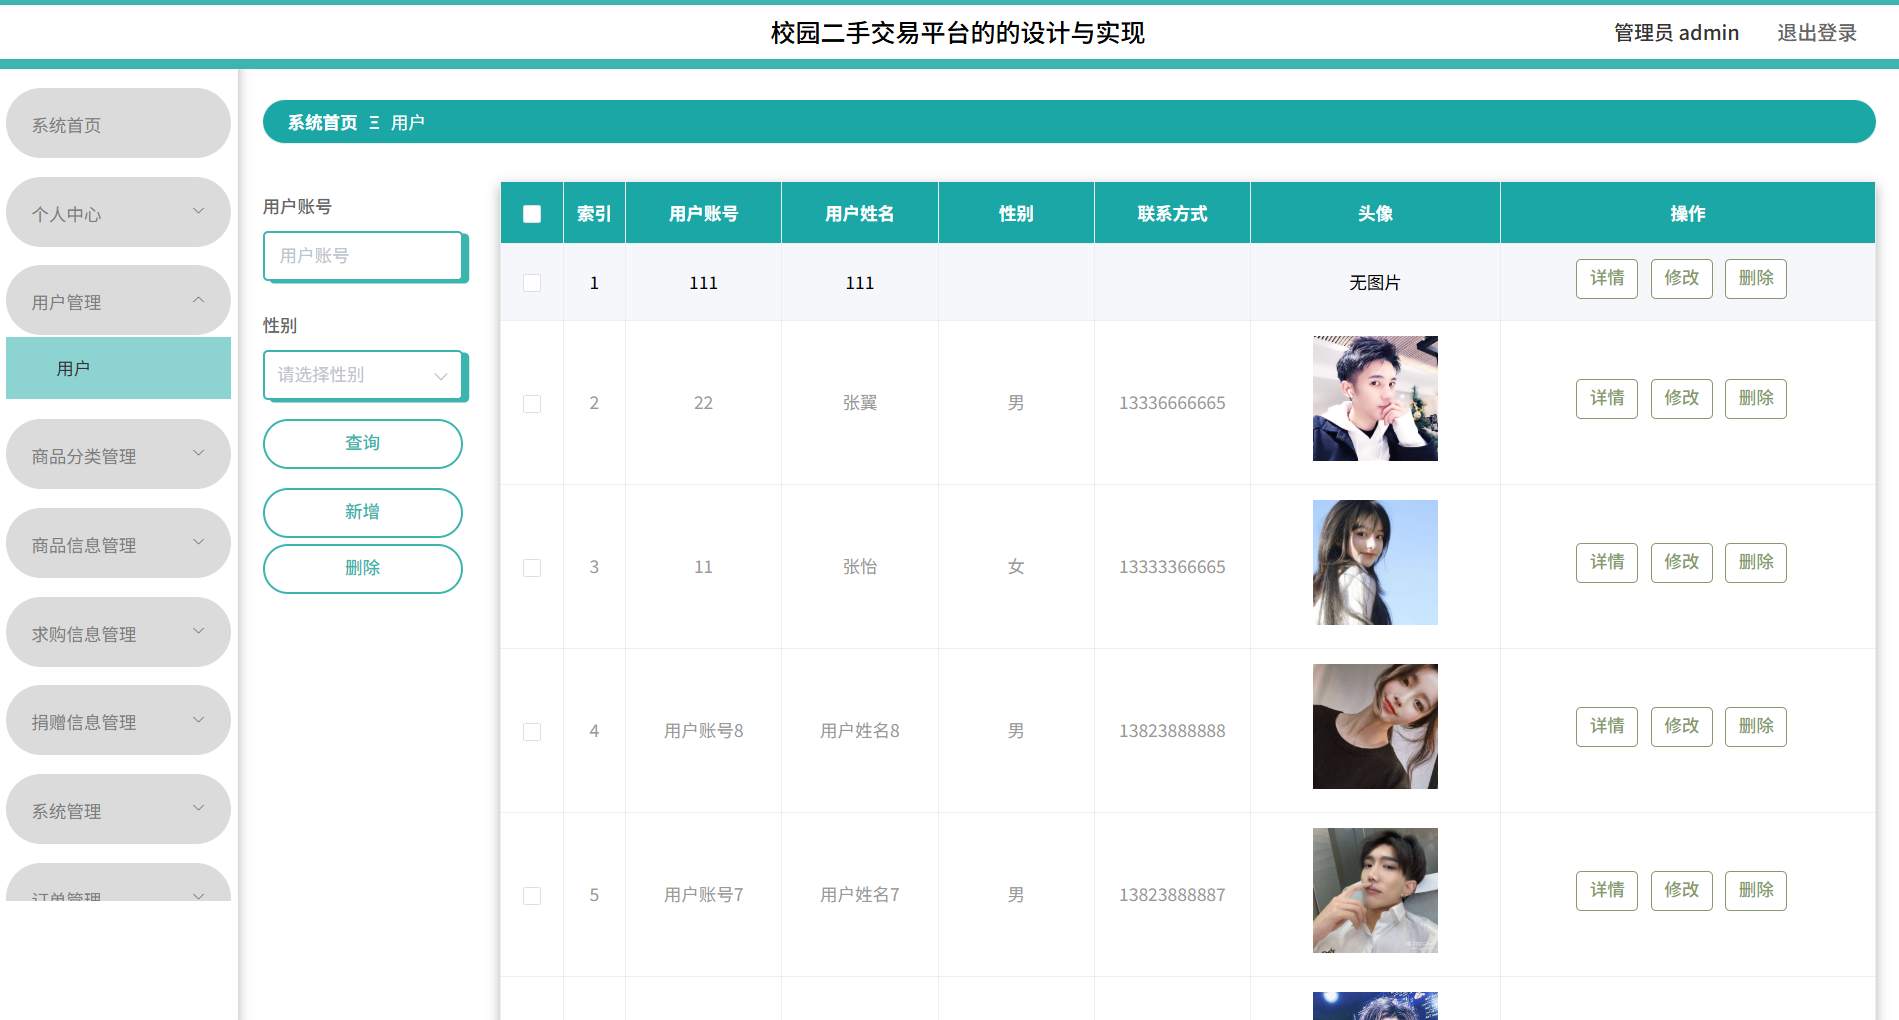Open 系统首页 in the sidebar
The height and width of the screenshot is (1020, 1899).
point(118,124)
